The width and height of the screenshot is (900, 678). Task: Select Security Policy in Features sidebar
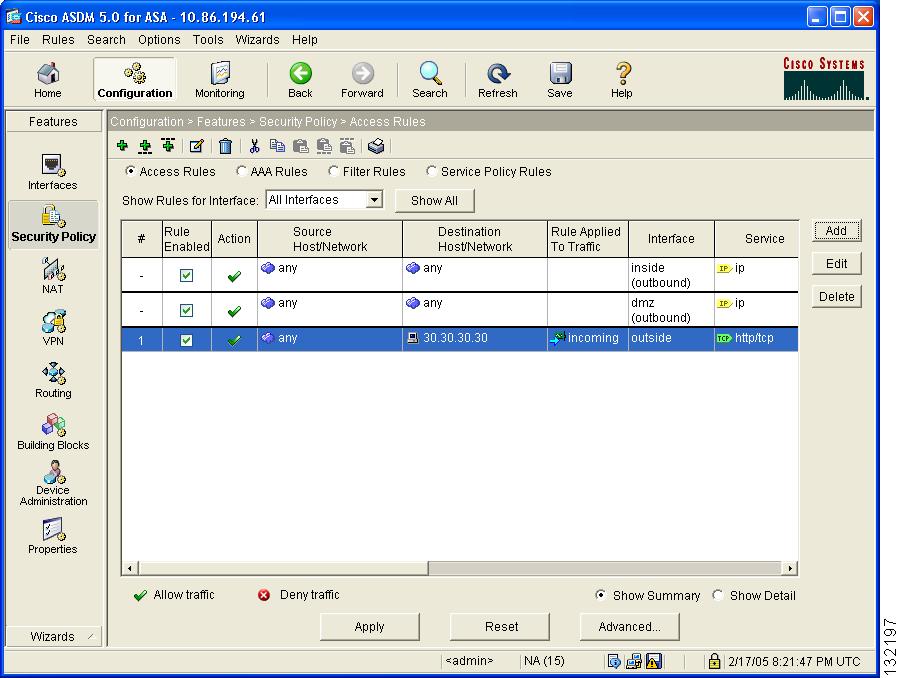(53, 224)
